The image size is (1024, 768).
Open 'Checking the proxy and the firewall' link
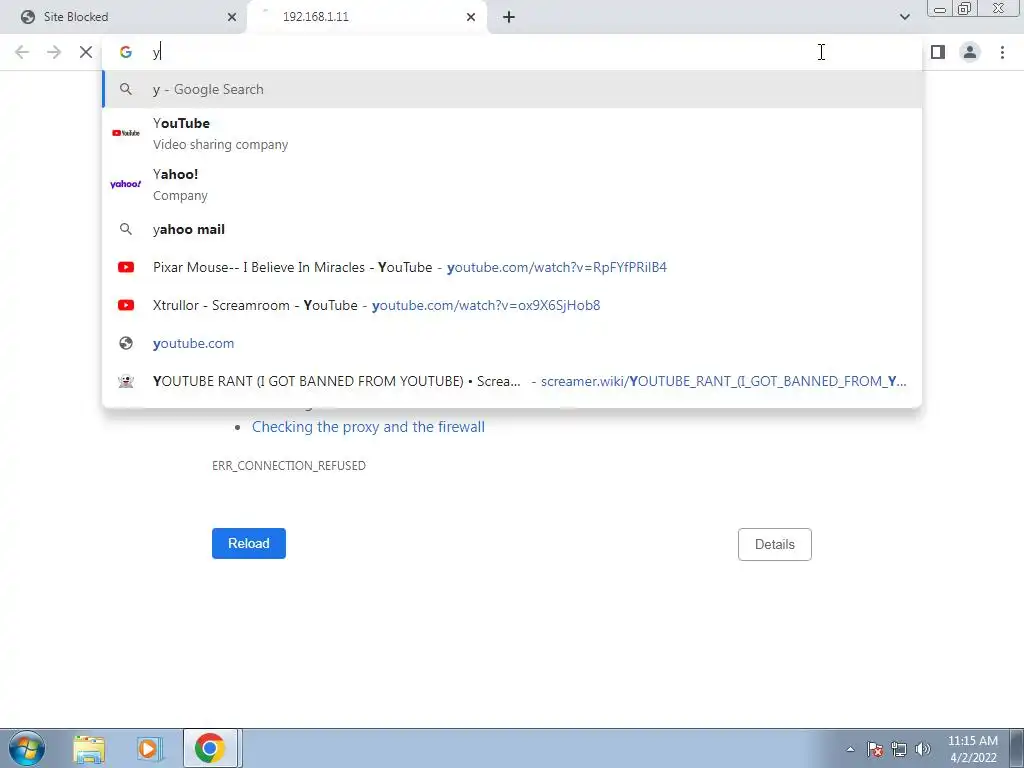(368, 427)
